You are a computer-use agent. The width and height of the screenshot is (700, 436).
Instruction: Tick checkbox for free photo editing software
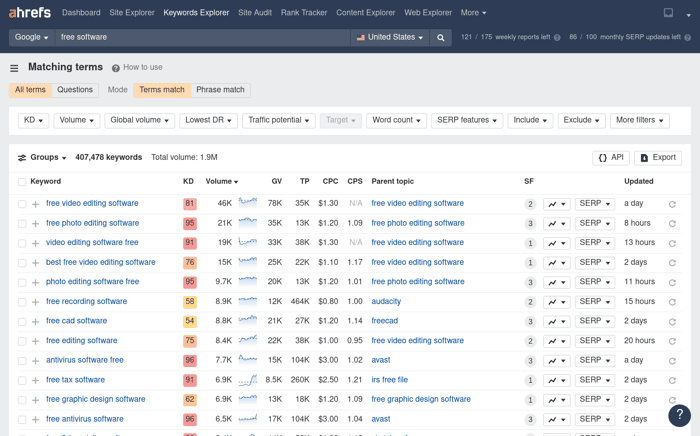(x=22, y=224)
